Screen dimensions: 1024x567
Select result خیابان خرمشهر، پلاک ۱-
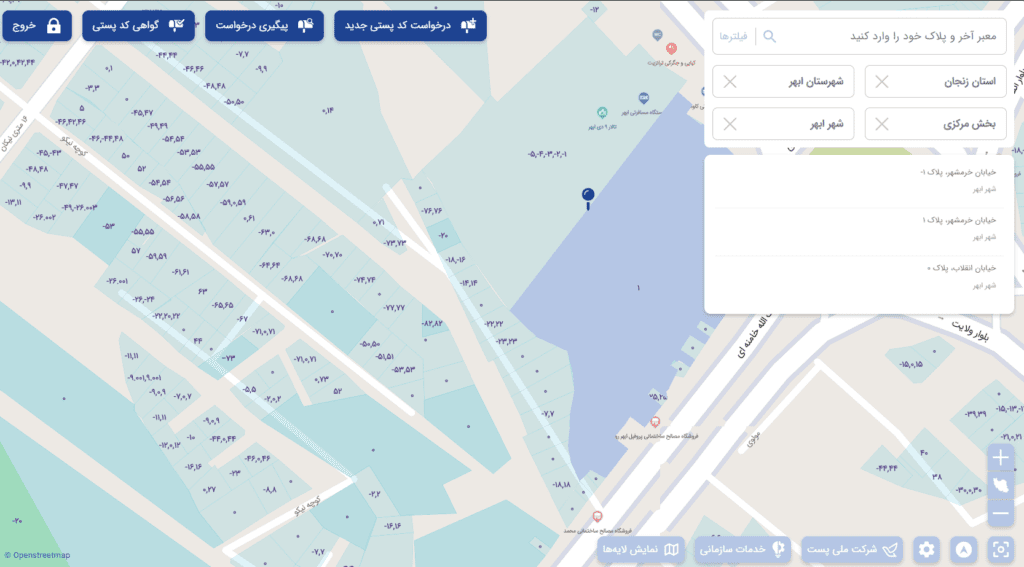click(859, 180)
